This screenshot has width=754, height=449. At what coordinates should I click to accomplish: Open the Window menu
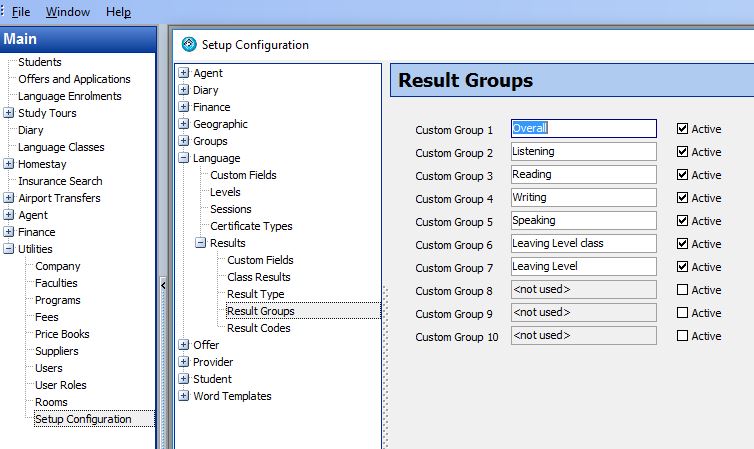point(67,12)
